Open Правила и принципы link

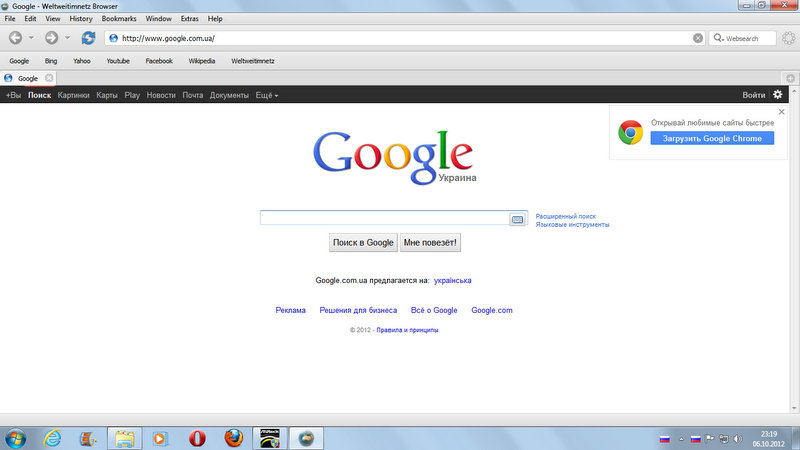[407, 330]
